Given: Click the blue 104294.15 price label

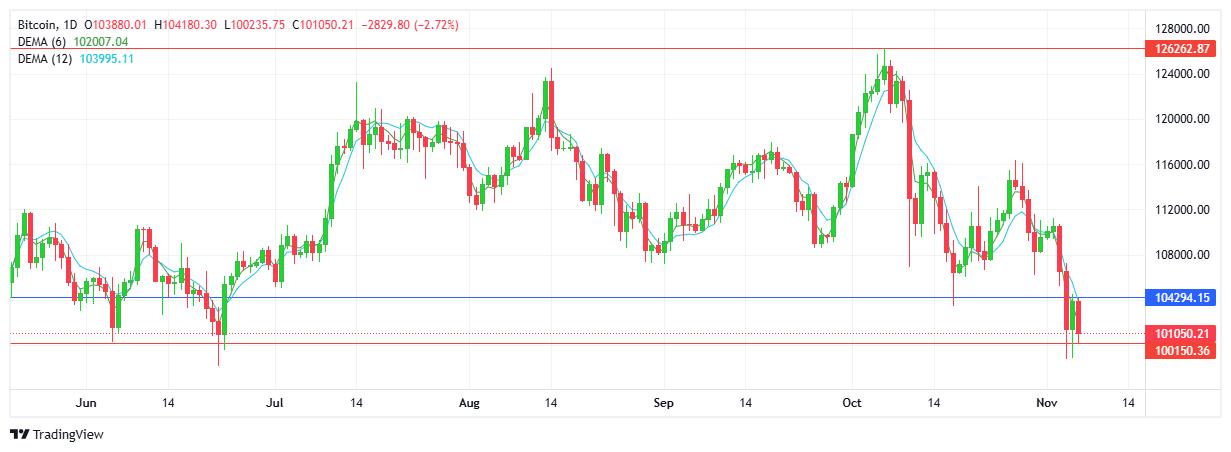Looking at the screenshot, I should pyautogui.click(x=1182, y=298).
